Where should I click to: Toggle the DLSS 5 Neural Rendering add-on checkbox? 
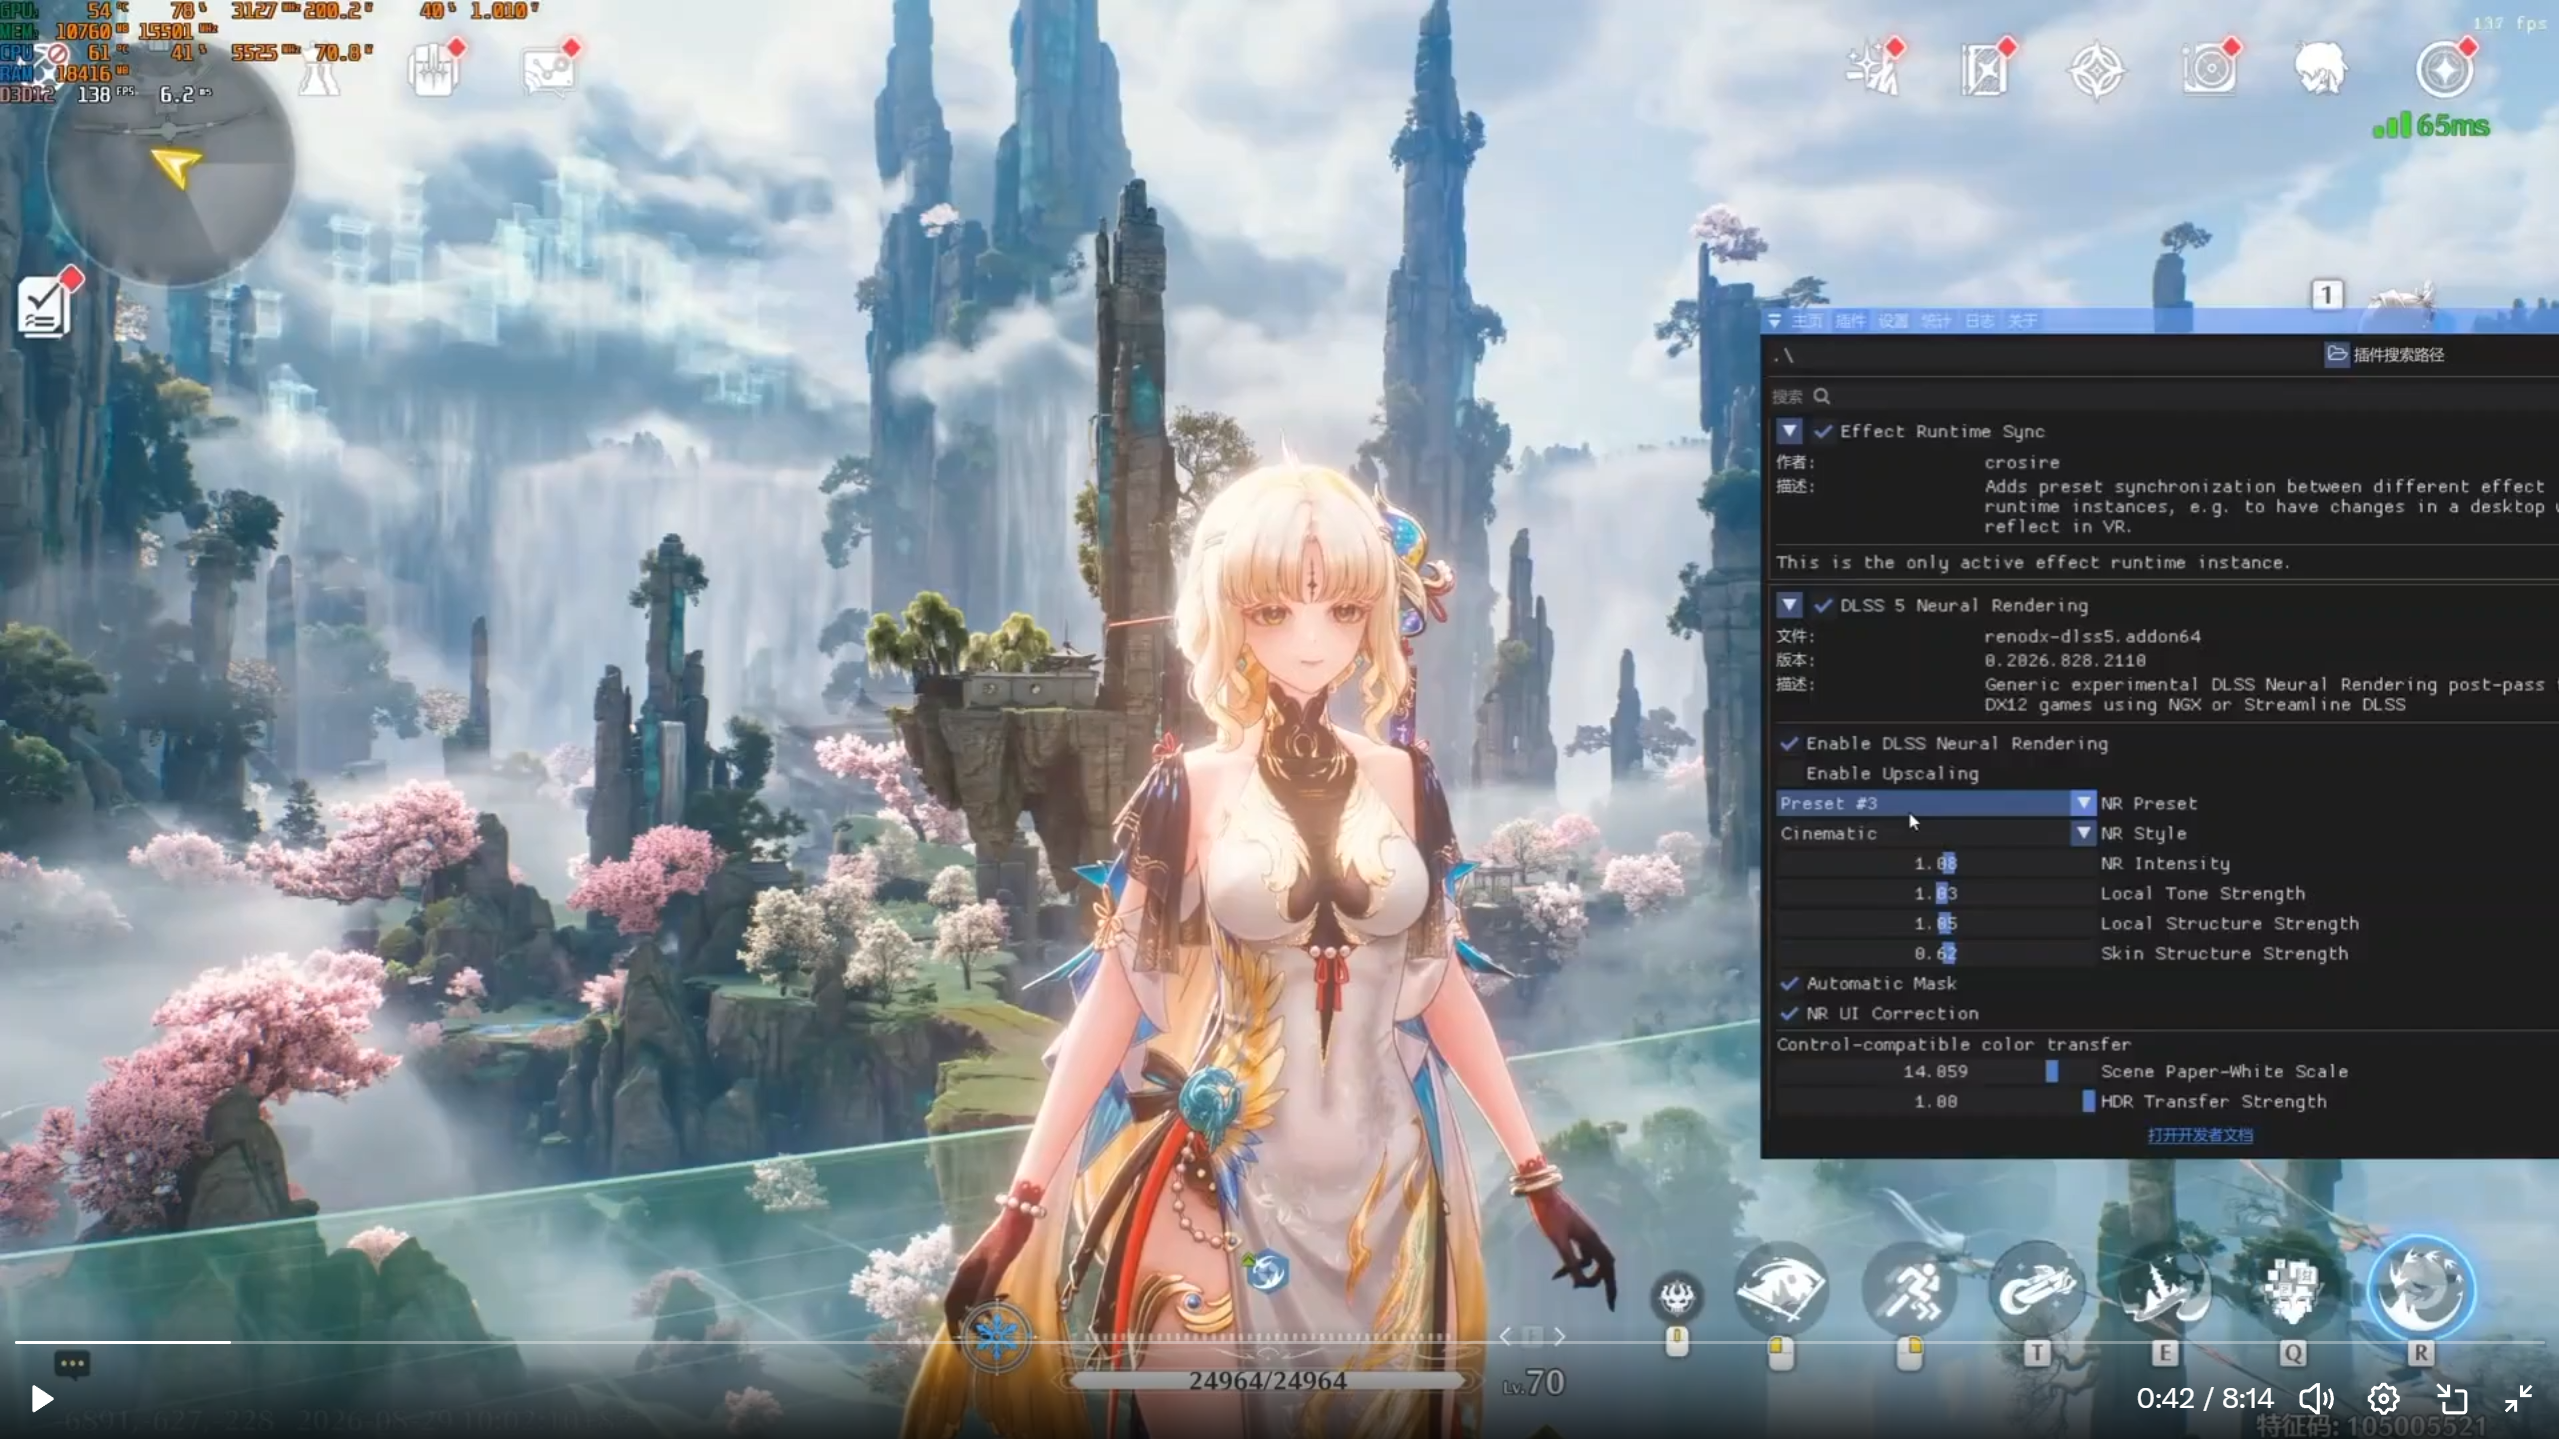coord(1823,605)
